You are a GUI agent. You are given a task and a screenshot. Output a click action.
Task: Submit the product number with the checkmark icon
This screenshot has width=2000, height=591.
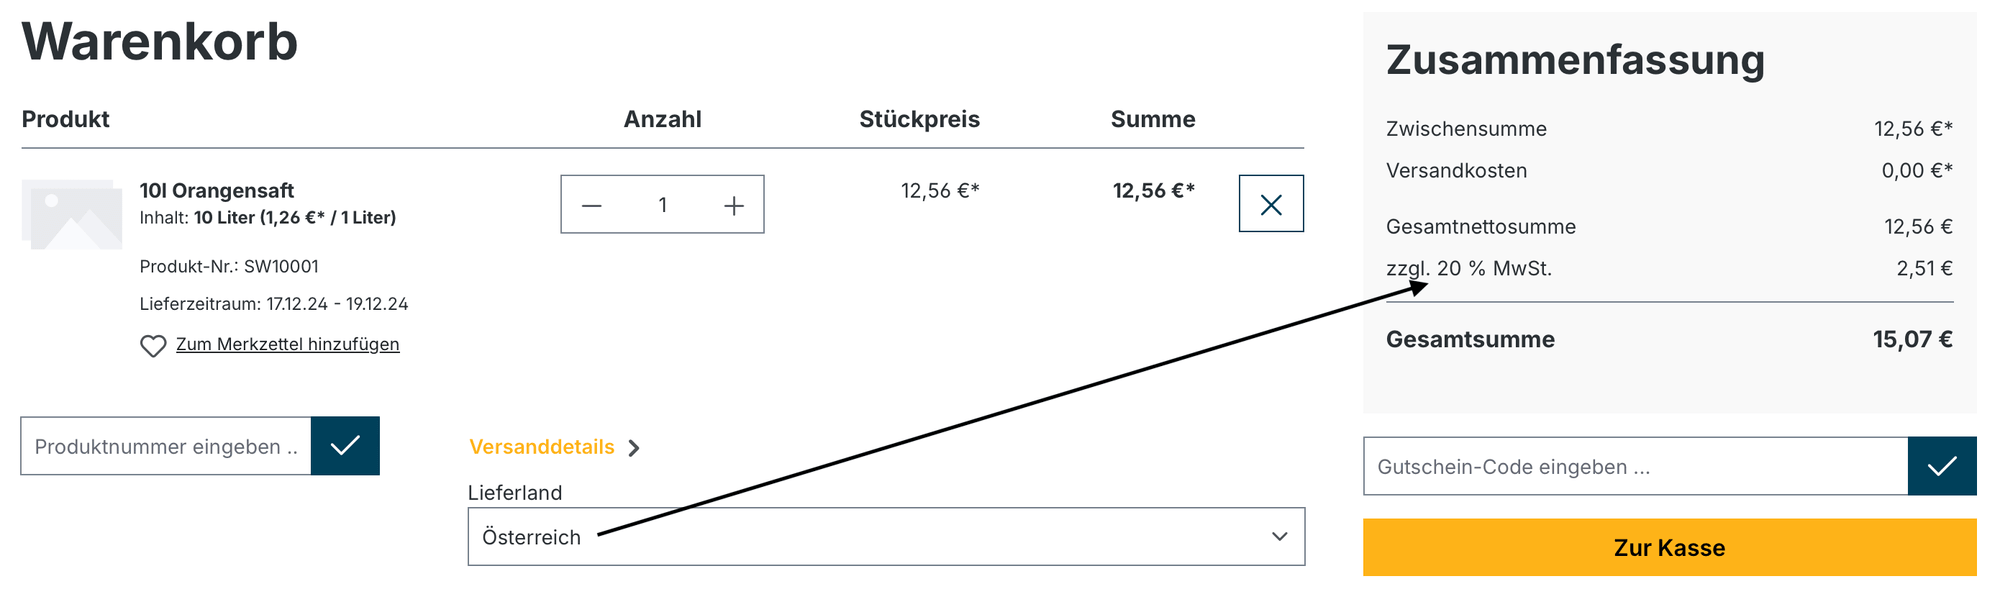click(x=344, y=446)
